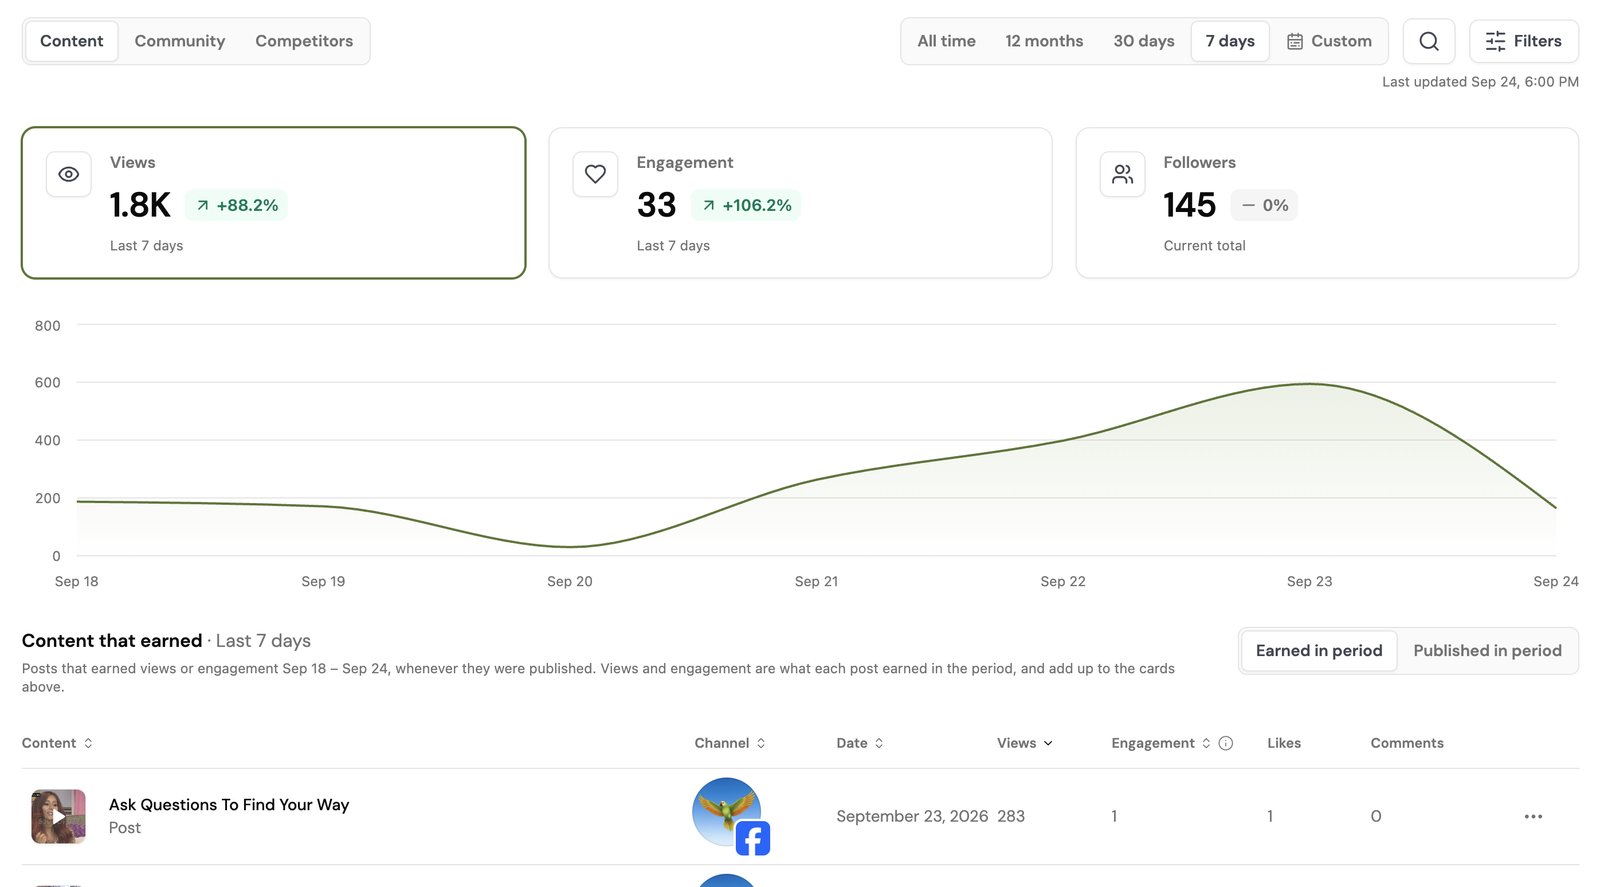The width and height of the screenshot is (1600, 887).
Task: Select the 12 months range
Action: coord(1044,41)
